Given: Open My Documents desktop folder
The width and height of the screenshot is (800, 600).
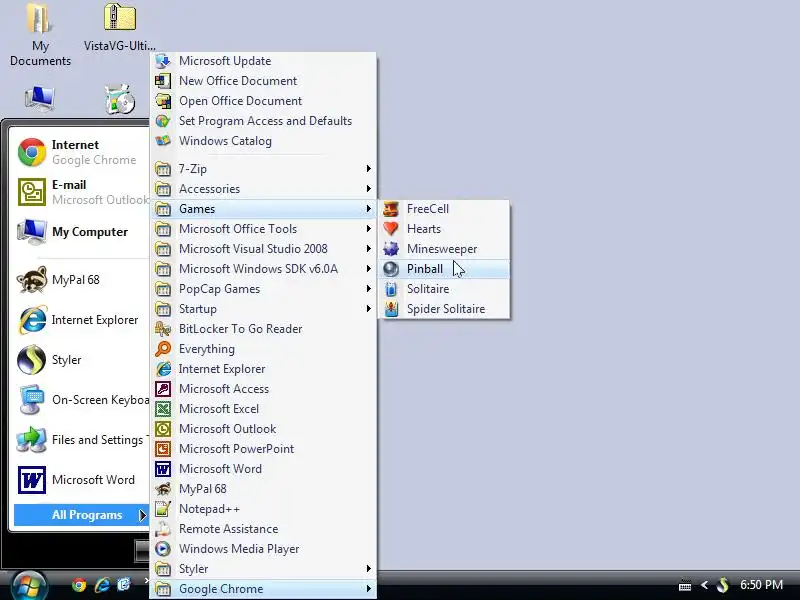Looking at the screenshot, I should tap(40, 34).
